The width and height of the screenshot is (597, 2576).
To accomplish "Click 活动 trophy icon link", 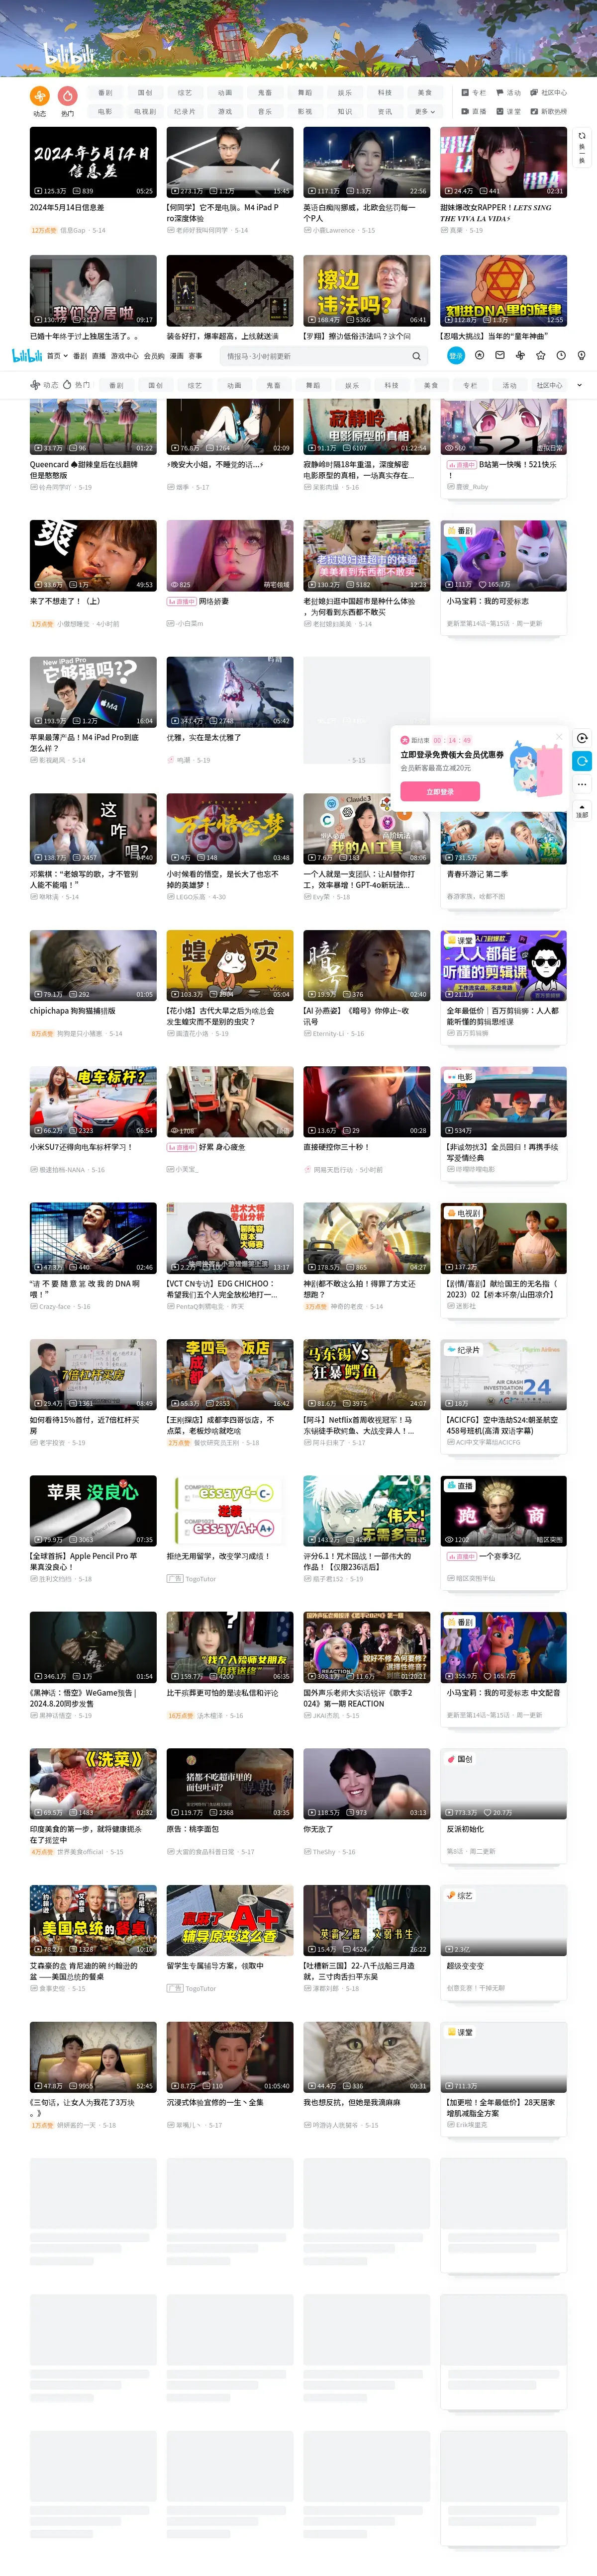I will click(508, 93).
